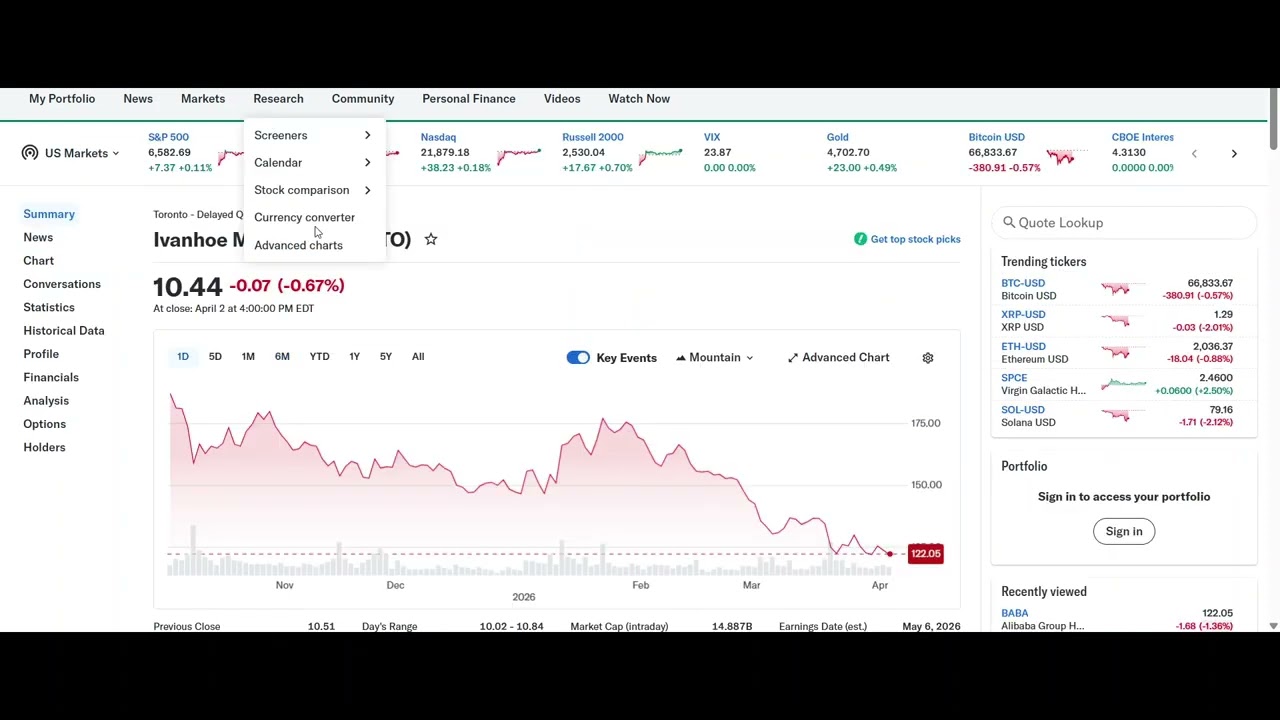Choose Currency converter from Research menu
The image size is (1280, 720).
(304, 217)
